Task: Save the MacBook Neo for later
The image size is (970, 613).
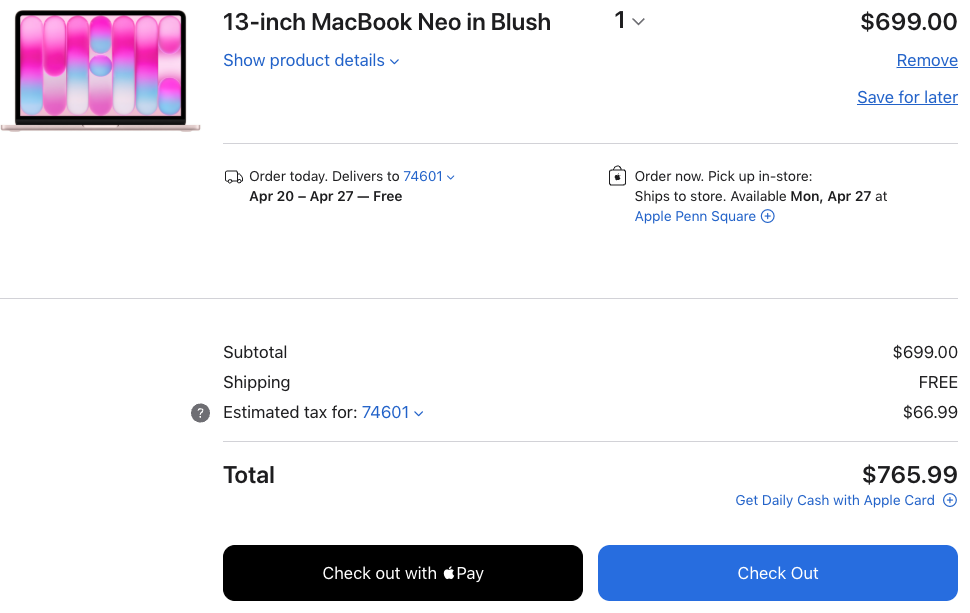Action: click(x=907, y=97)
